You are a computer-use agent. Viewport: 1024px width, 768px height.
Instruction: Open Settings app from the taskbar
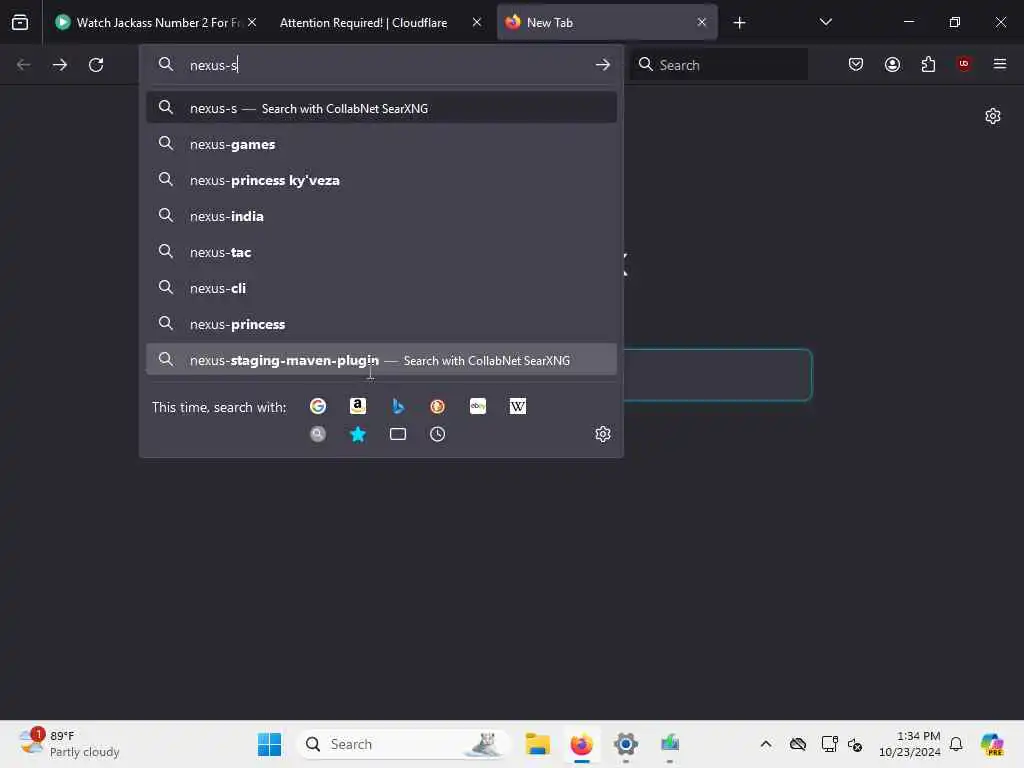point(626,744)
